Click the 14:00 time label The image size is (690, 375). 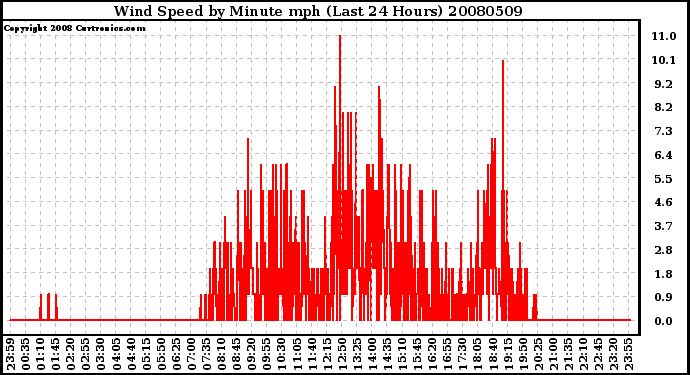(372, 354)
